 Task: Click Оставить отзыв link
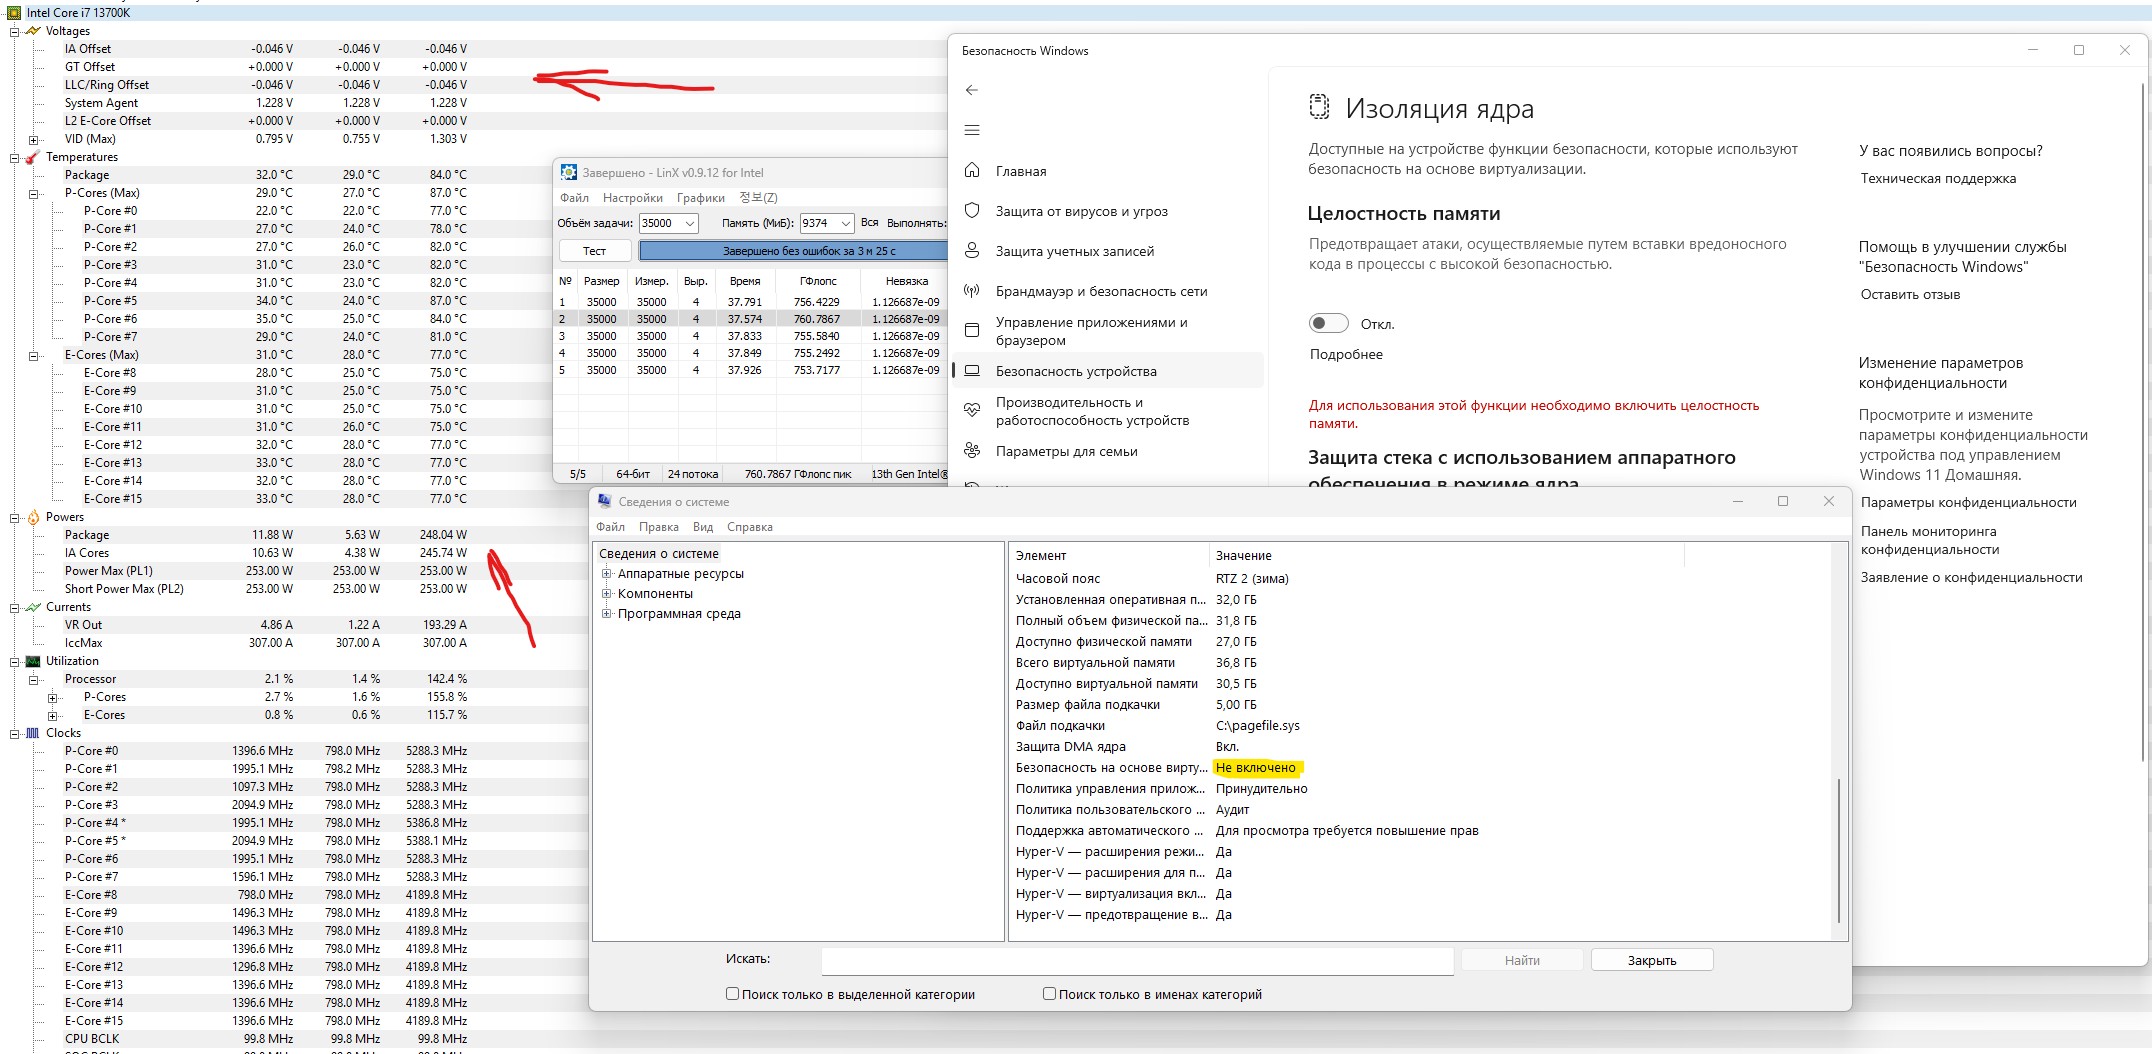[1910, 294]
